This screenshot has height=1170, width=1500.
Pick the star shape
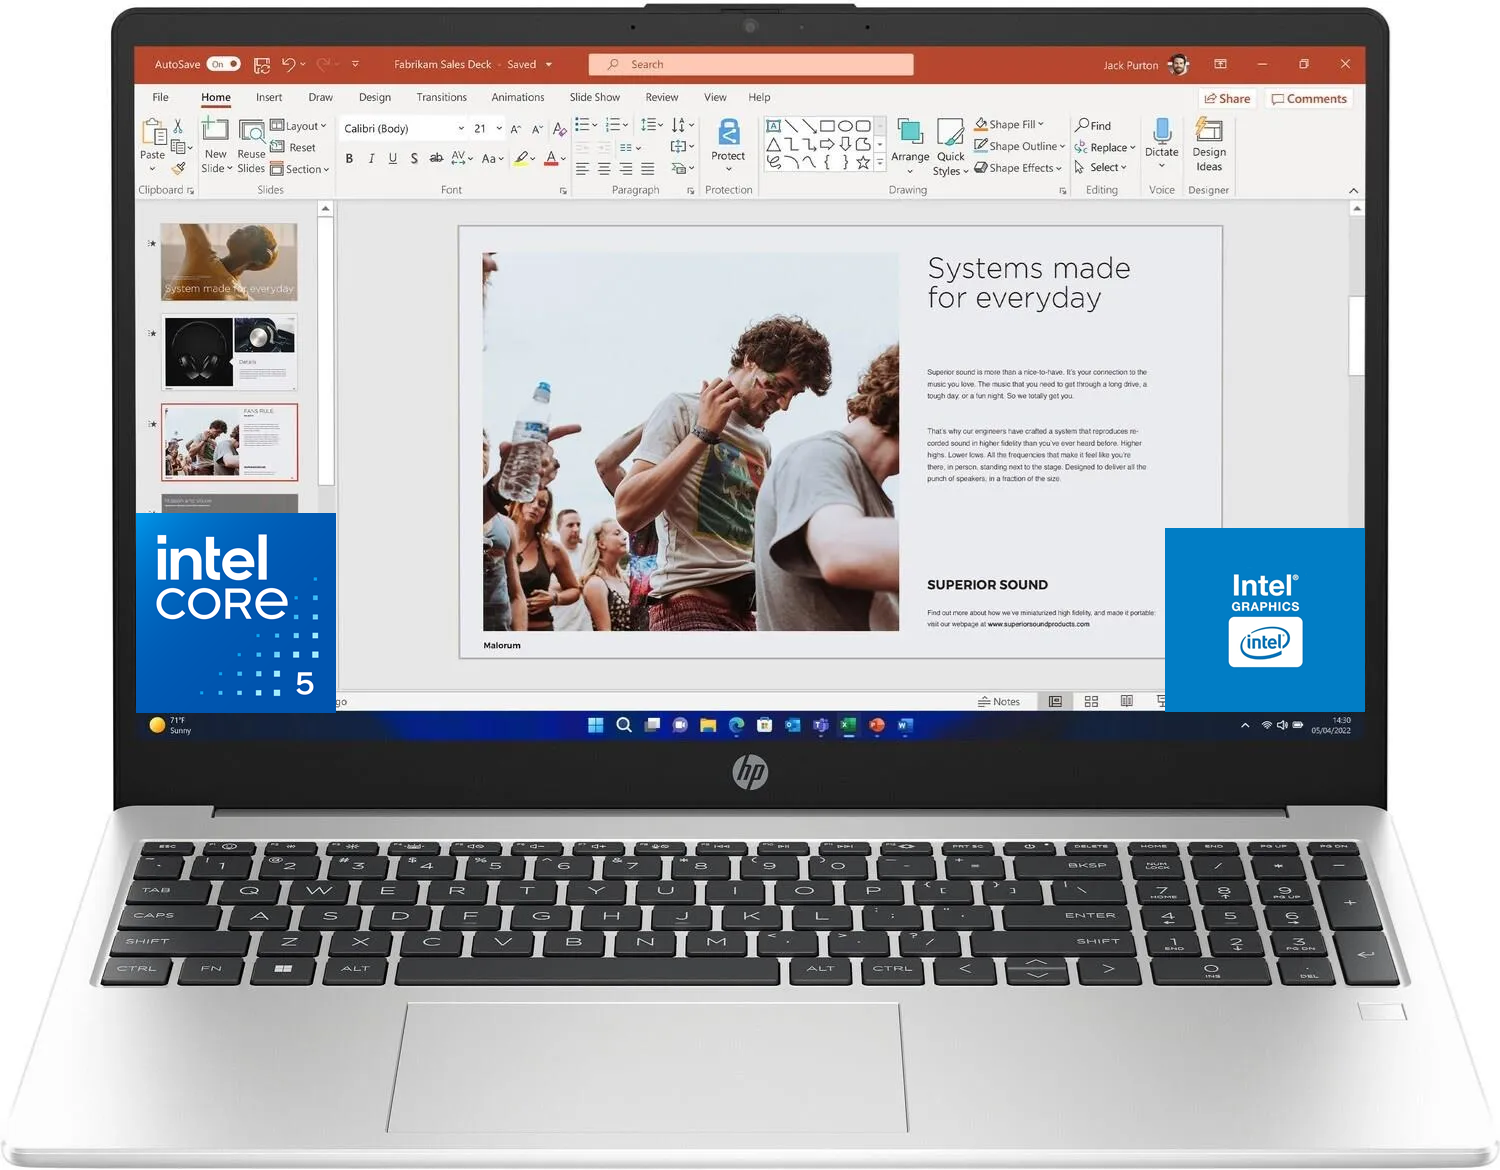pyautogui.click(x=863, y=162)
